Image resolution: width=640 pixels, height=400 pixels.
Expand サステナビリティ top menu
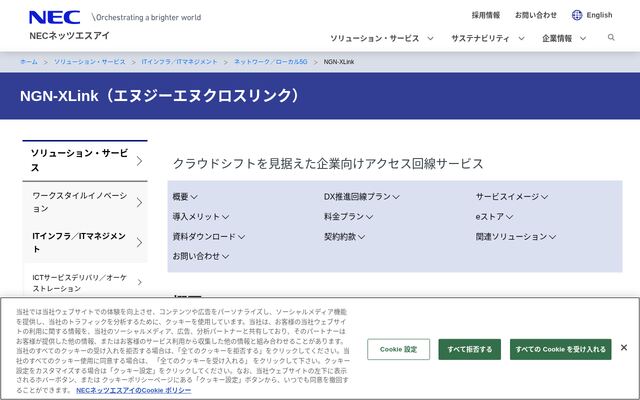click(x=487, y=38)
